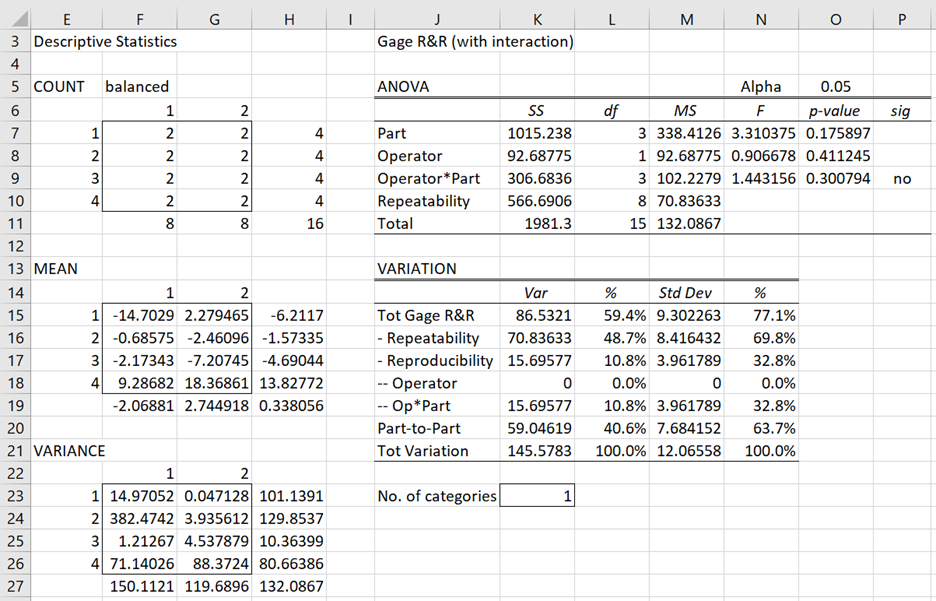The width and height of the screenshot is (936, 601).
Task: Select Tot Variation Std Dev 12.06558
Action: click(686, 451)
